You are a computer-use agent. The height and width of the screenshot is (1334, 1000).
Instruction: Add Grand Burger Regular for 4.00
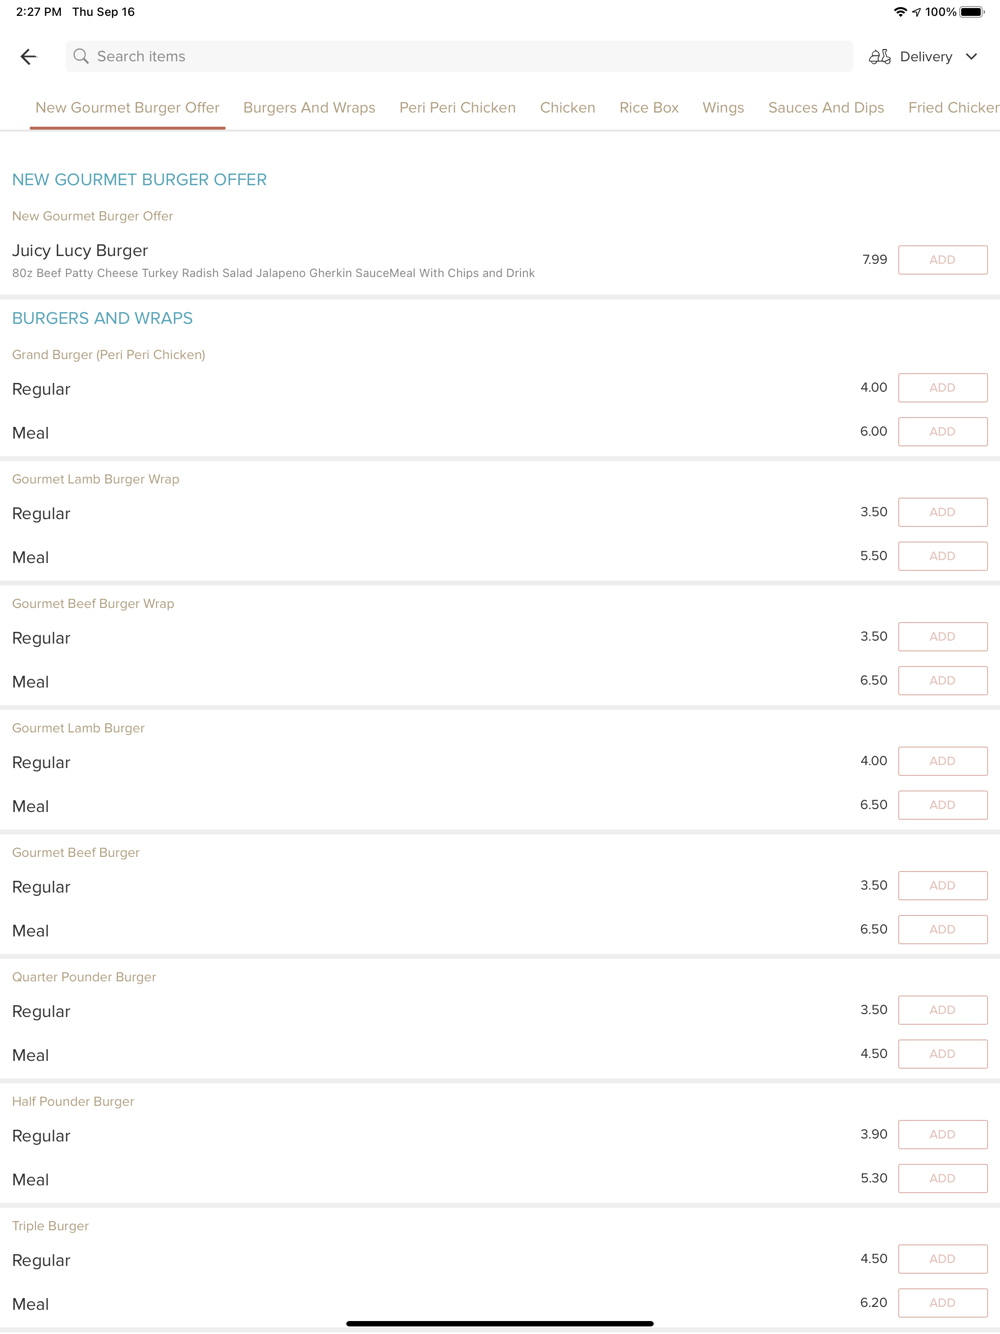(943, 388)
